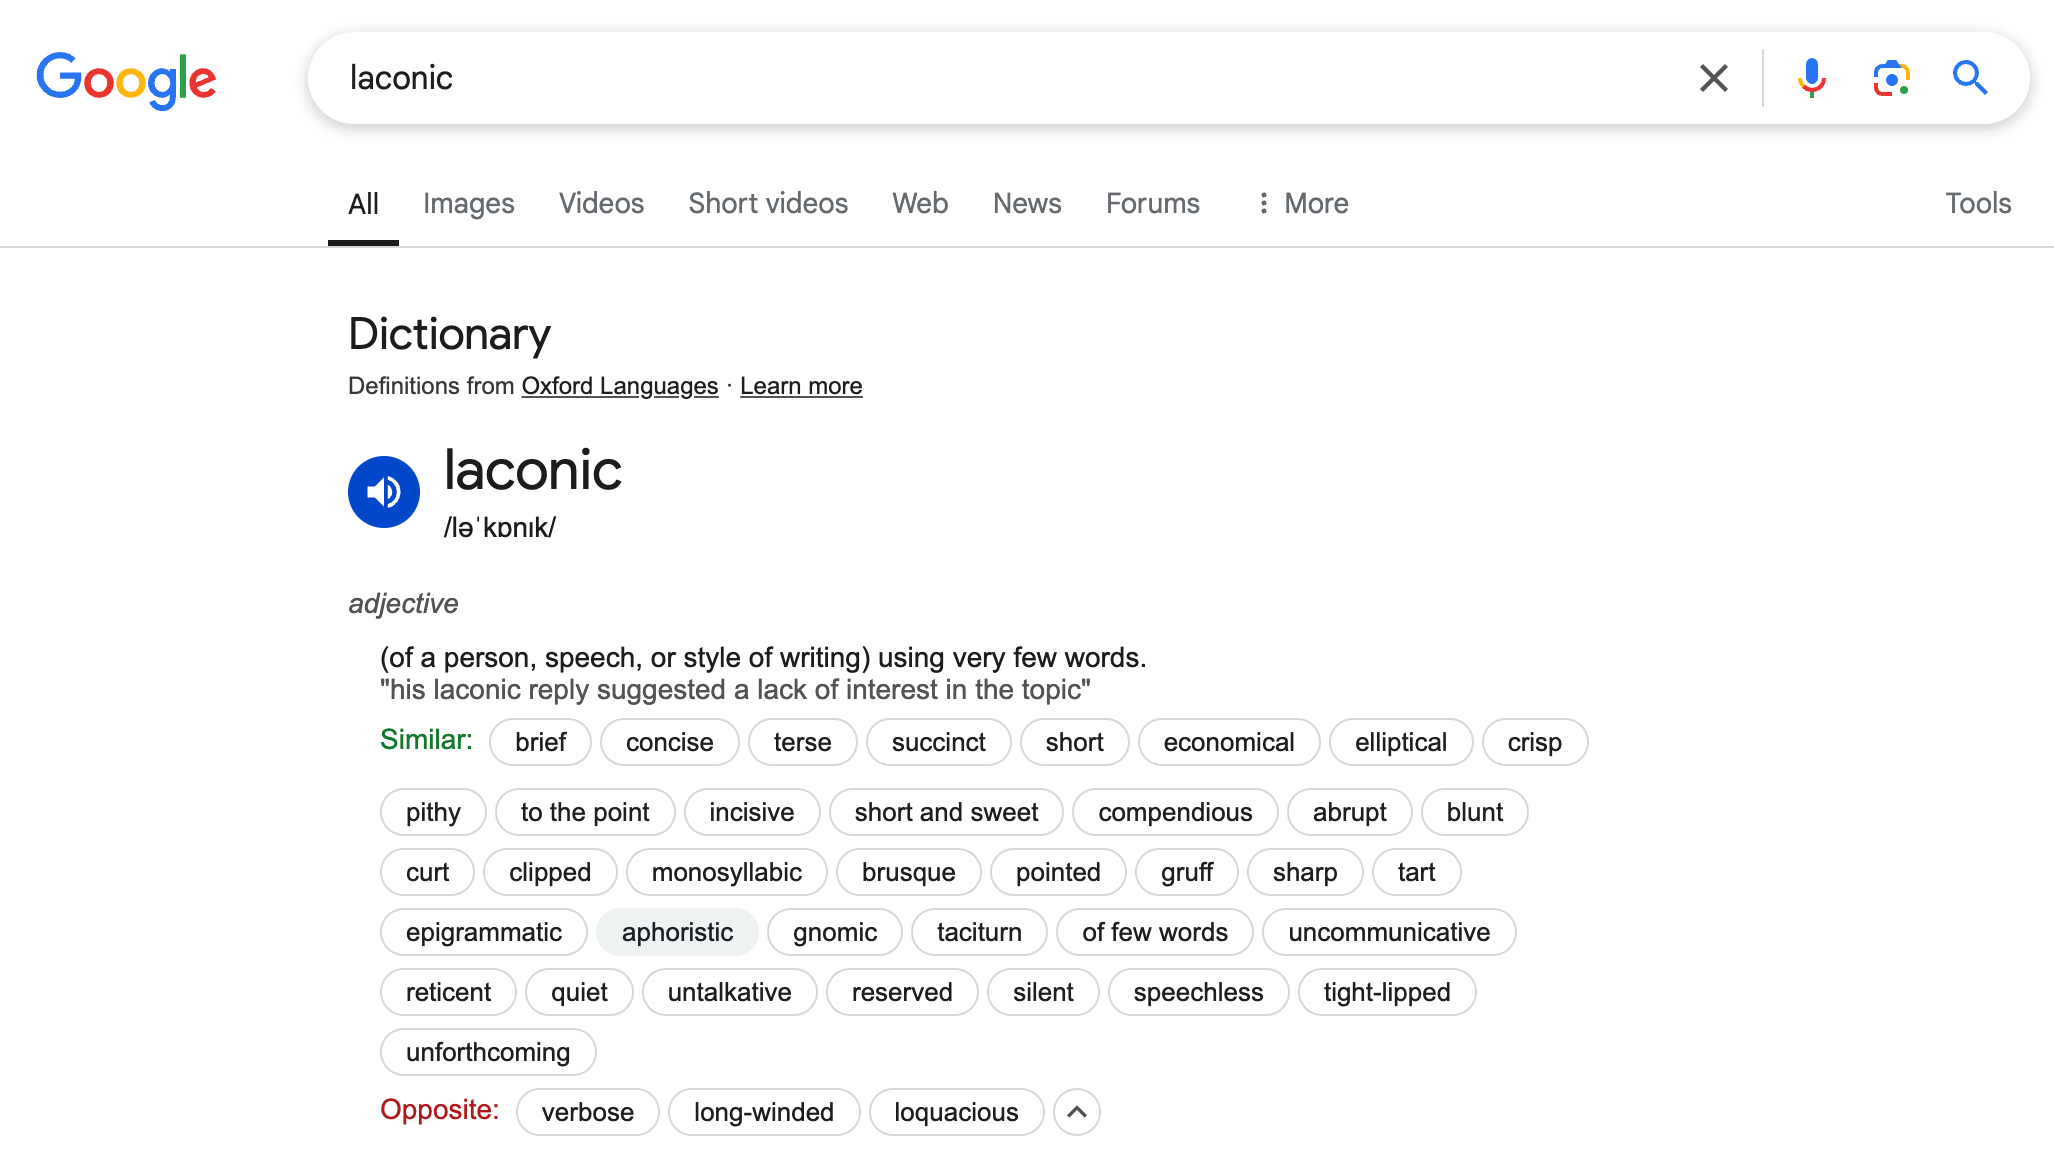Collapse the synonyms list chevron
Image resolution: width=2054 pixels, height=1176 pixels.
(x=1077, y=1112)
